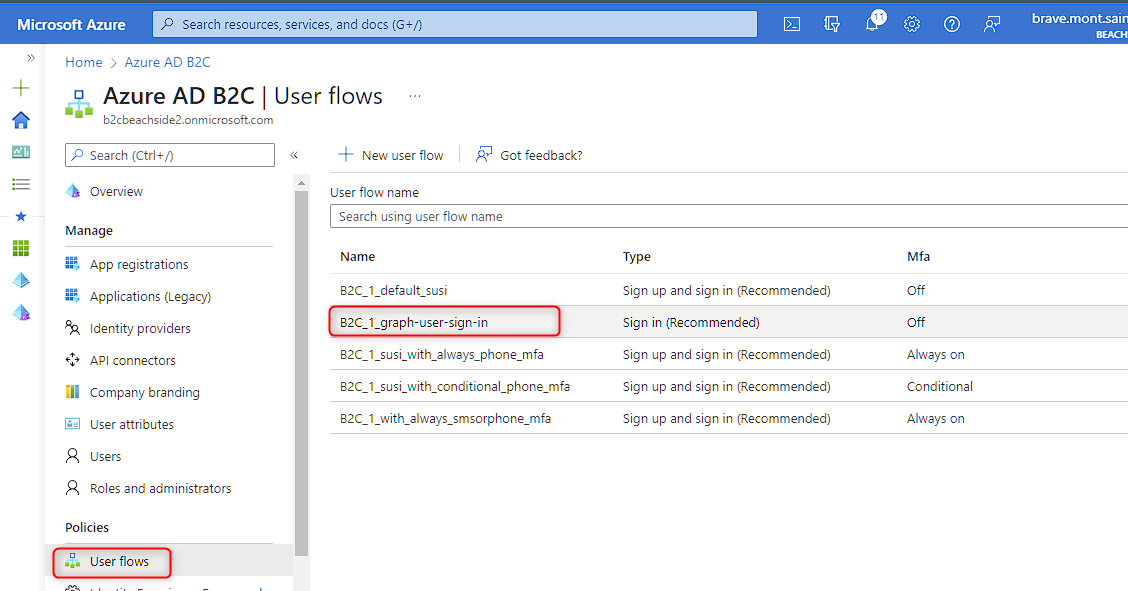Open B2C_1_susi_with_conditional_phone_mfa user flow
Viewport: 1128px width, 591px height.
455,386
